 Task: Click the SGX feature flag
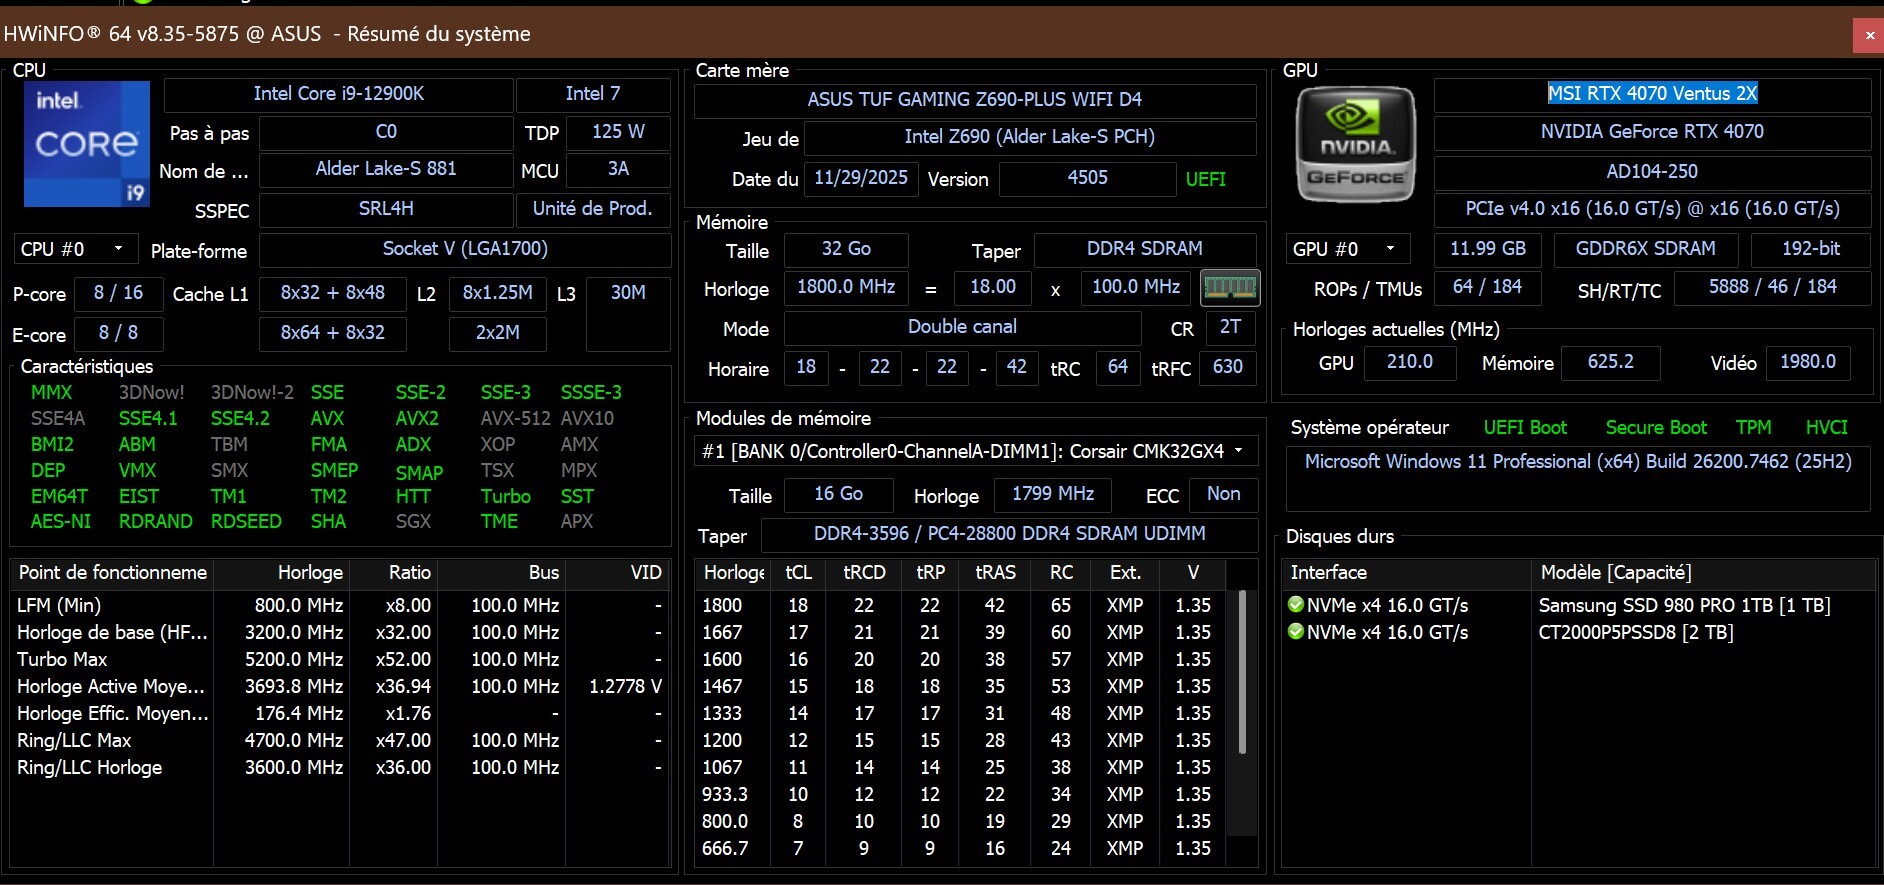413,521
